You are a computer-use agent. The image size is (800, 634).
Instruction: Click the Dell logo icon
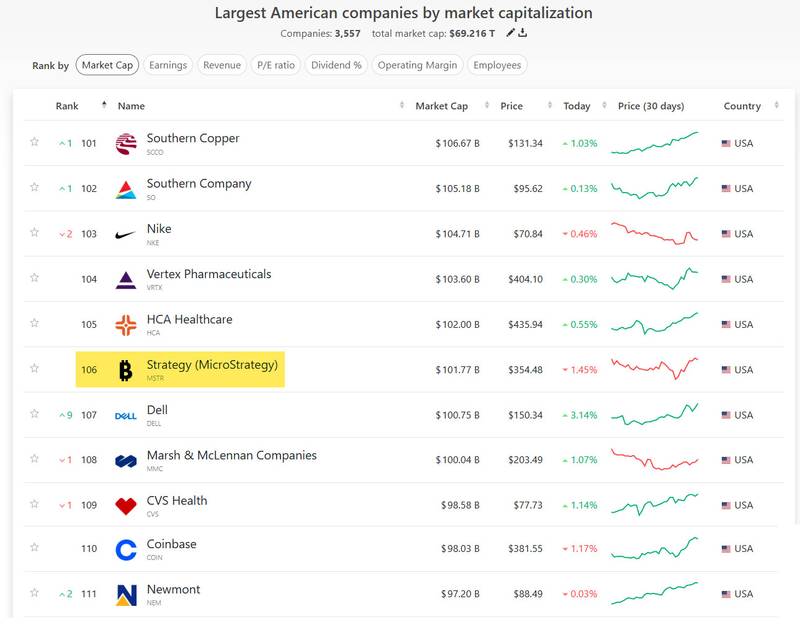click(x=126, y=416)
